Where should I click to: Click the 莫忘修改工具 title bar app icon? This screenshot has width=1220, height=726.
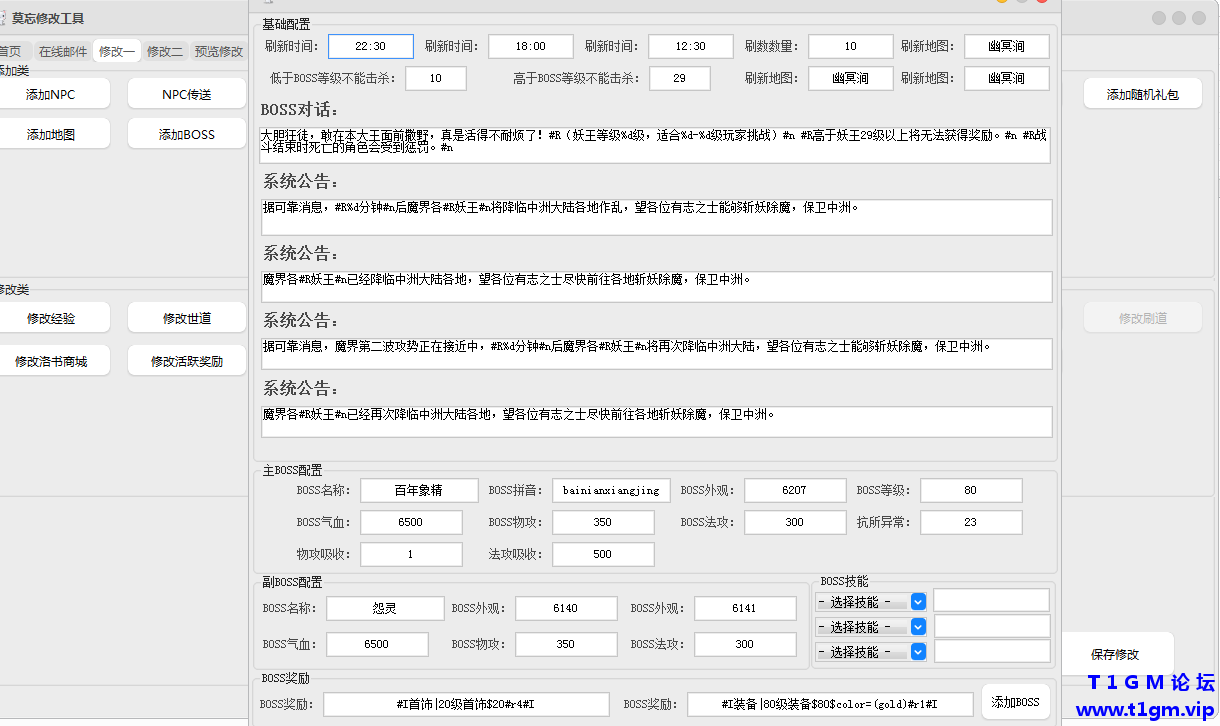pyautogui.click(x=3, y=18)
